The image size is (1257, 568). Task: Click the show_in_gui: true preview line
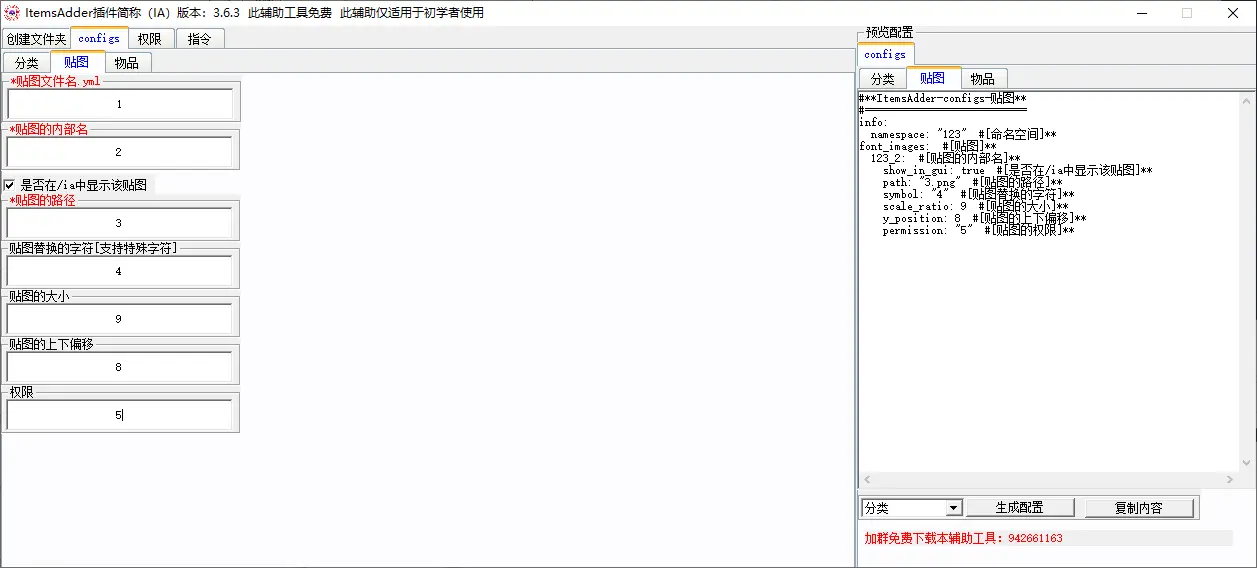click(1017, 170)
